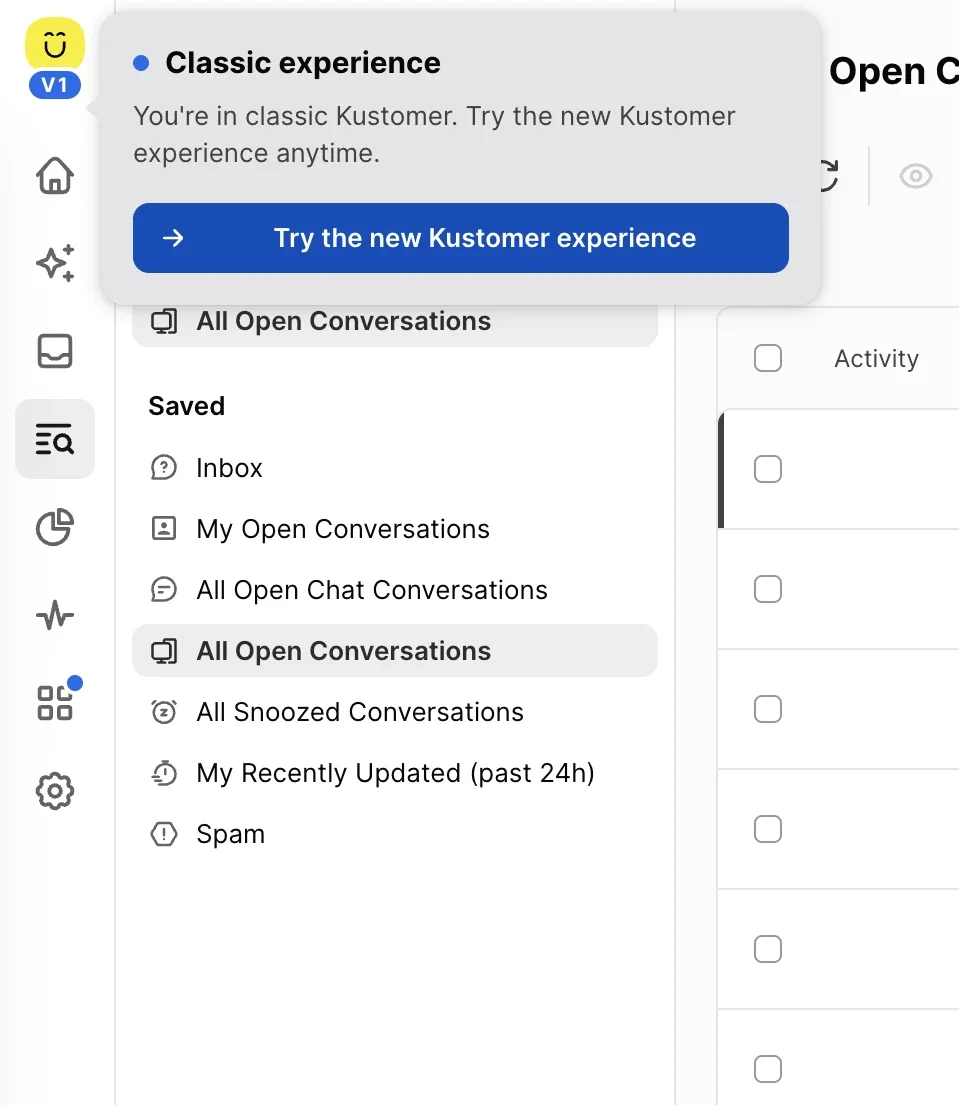Check the fifth conversation row checkbox

(767, 949)
